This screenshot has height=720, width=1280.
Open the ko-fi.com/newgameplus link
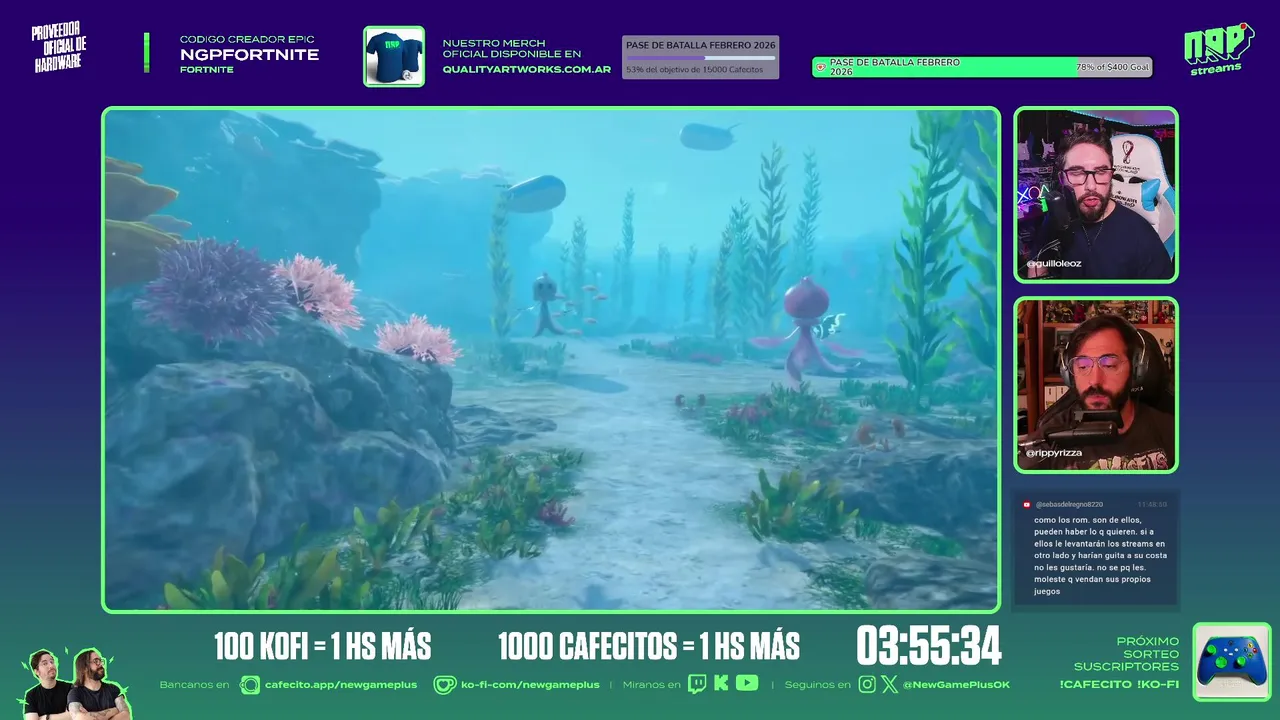click(530, 685)
